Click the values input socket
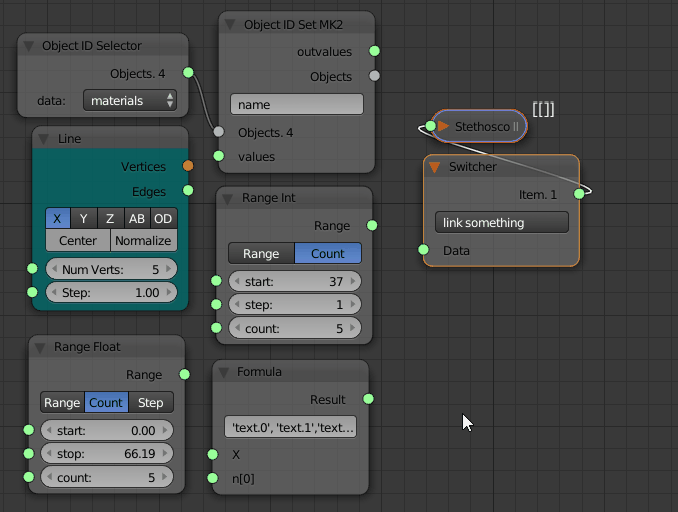678x512 pixels. (219, 156)
